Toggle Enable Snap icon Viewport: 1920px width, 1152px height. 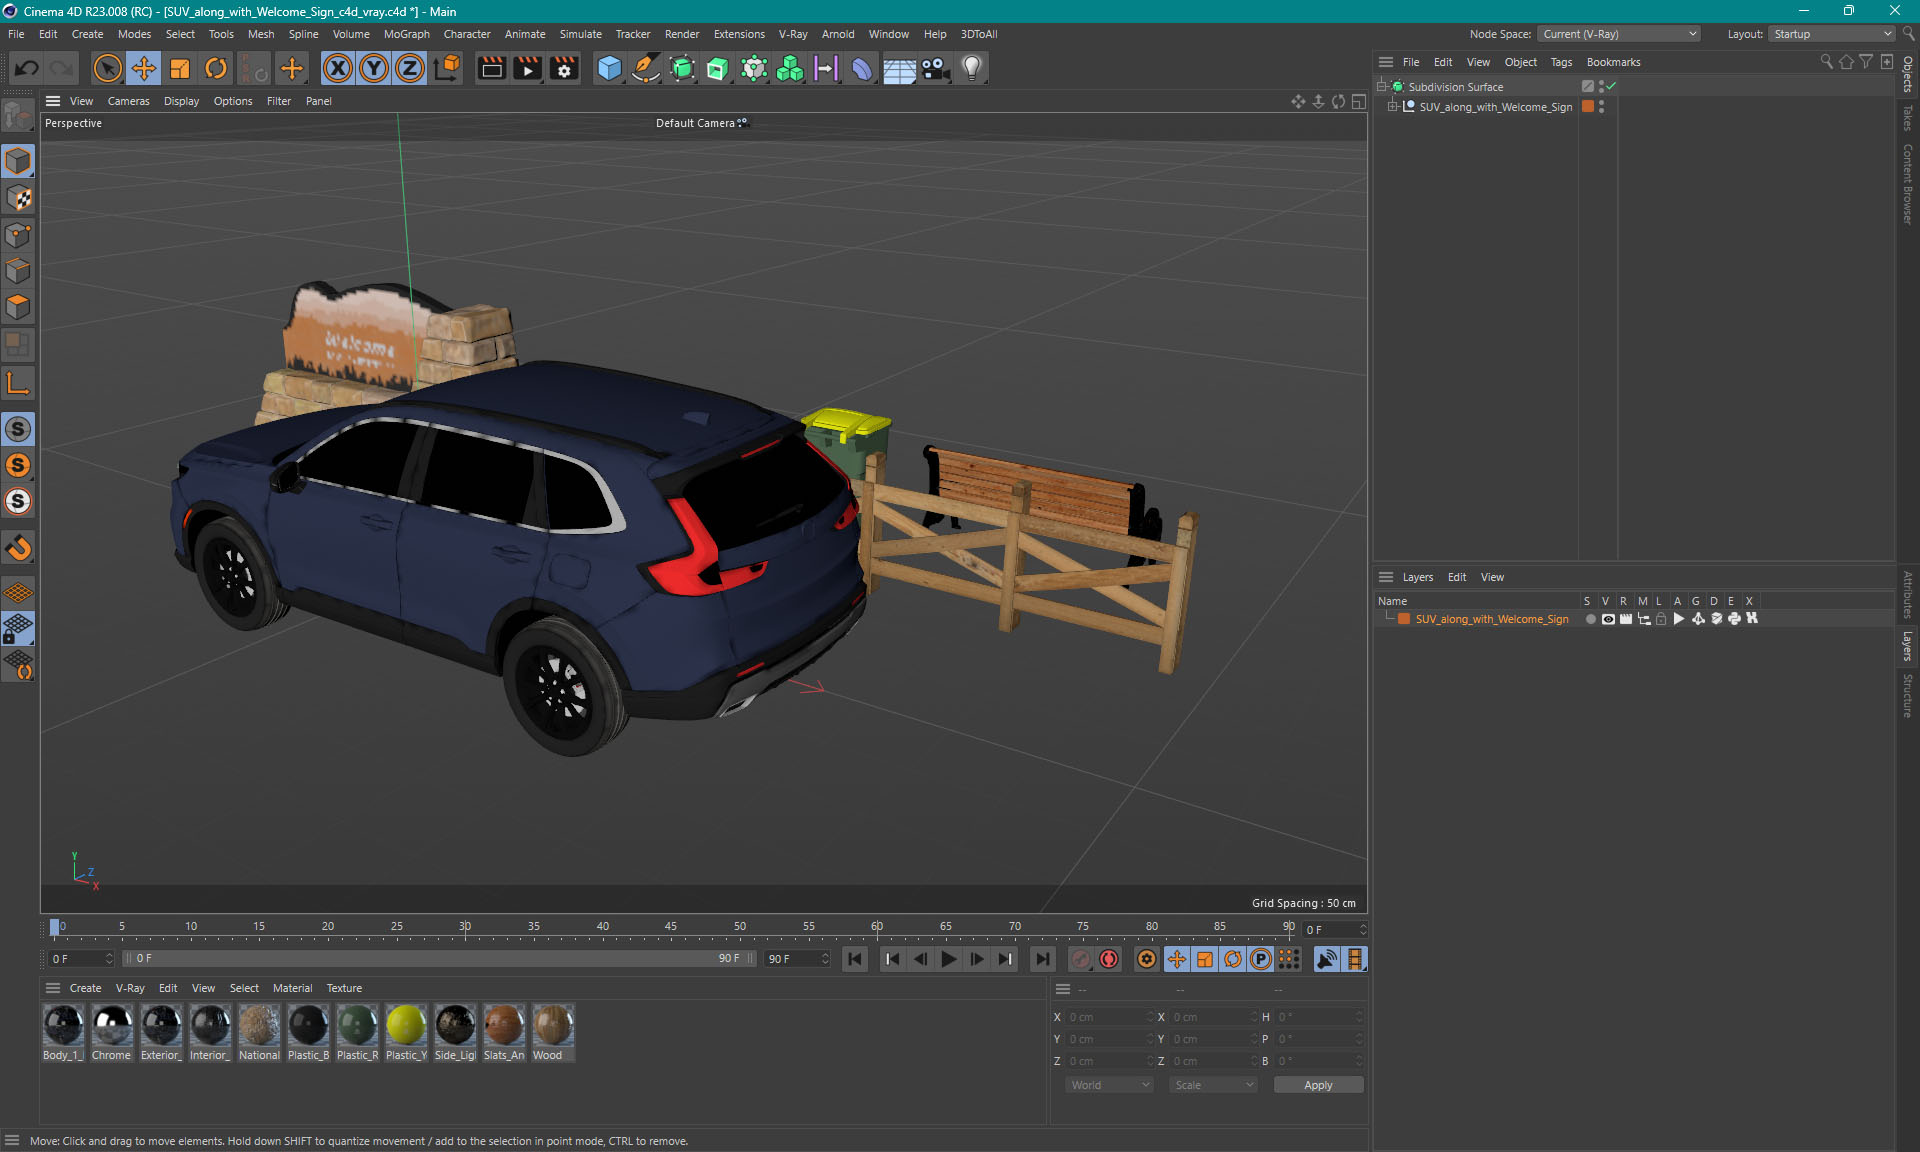tap(18, 429)
